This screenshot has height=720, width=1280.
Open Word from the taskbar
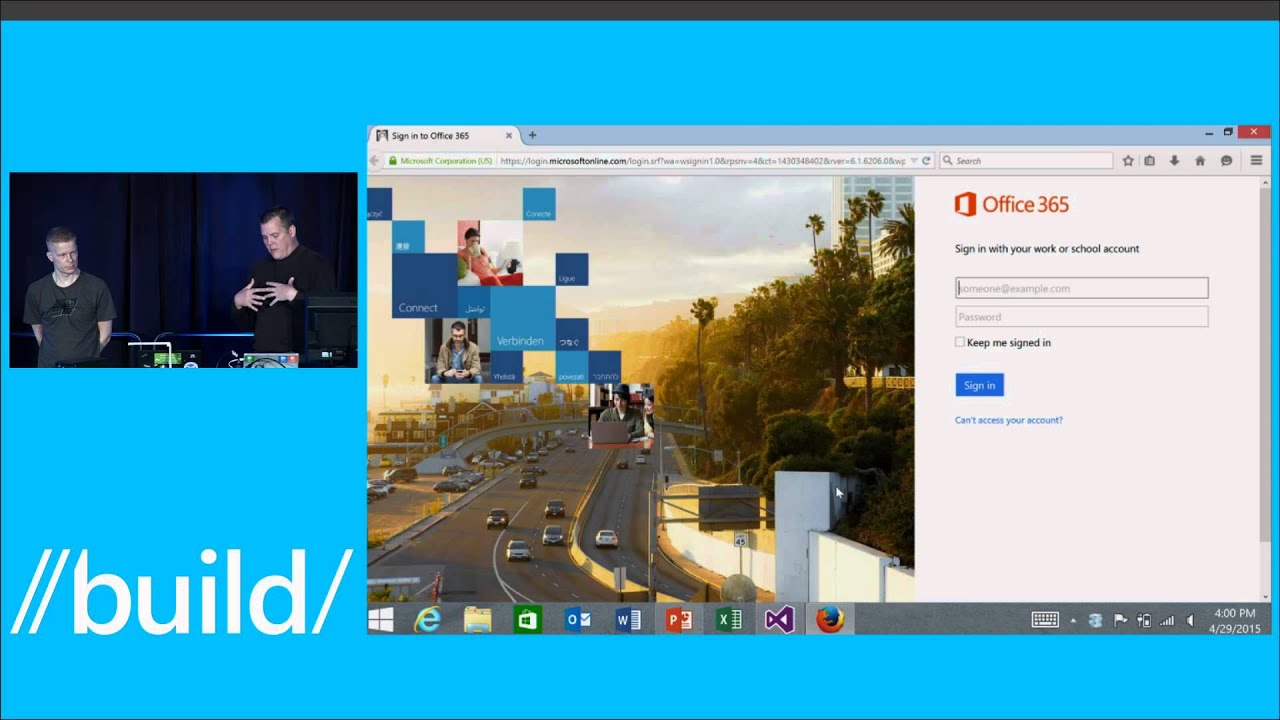[x=628, y=620]
